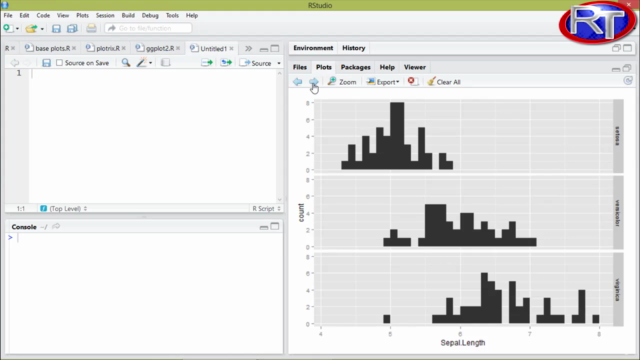
Task: Open the Source options dropdown arrow
Action: 279,64
